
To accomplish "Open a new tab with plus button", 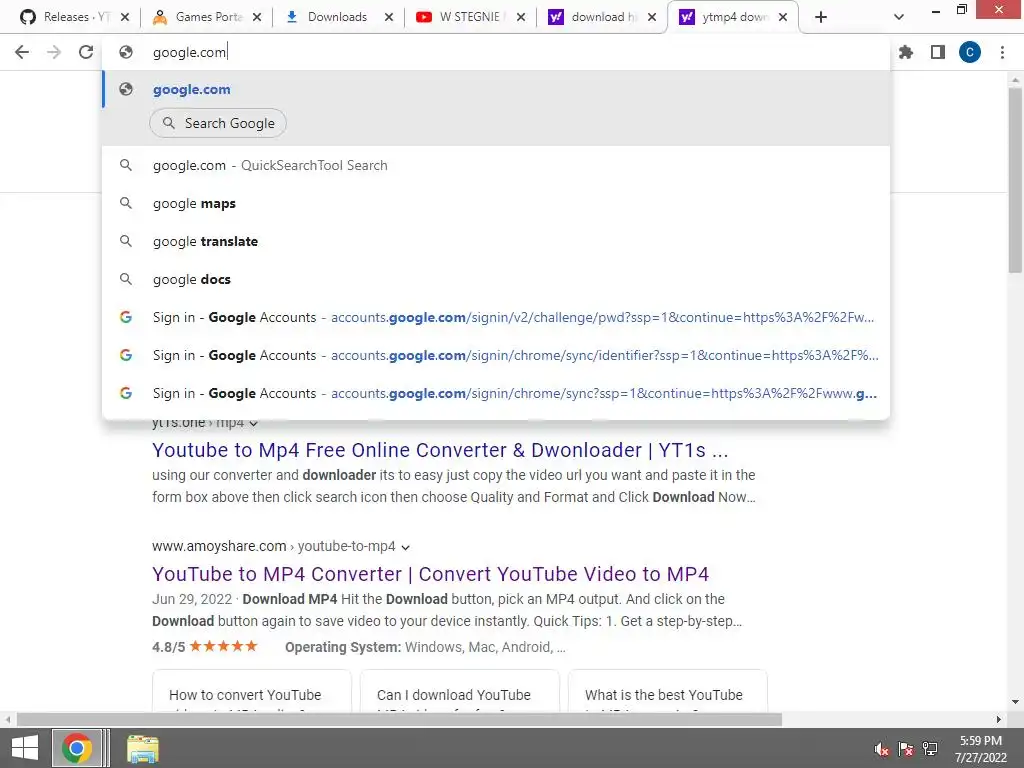I will (x=821, y=17).
